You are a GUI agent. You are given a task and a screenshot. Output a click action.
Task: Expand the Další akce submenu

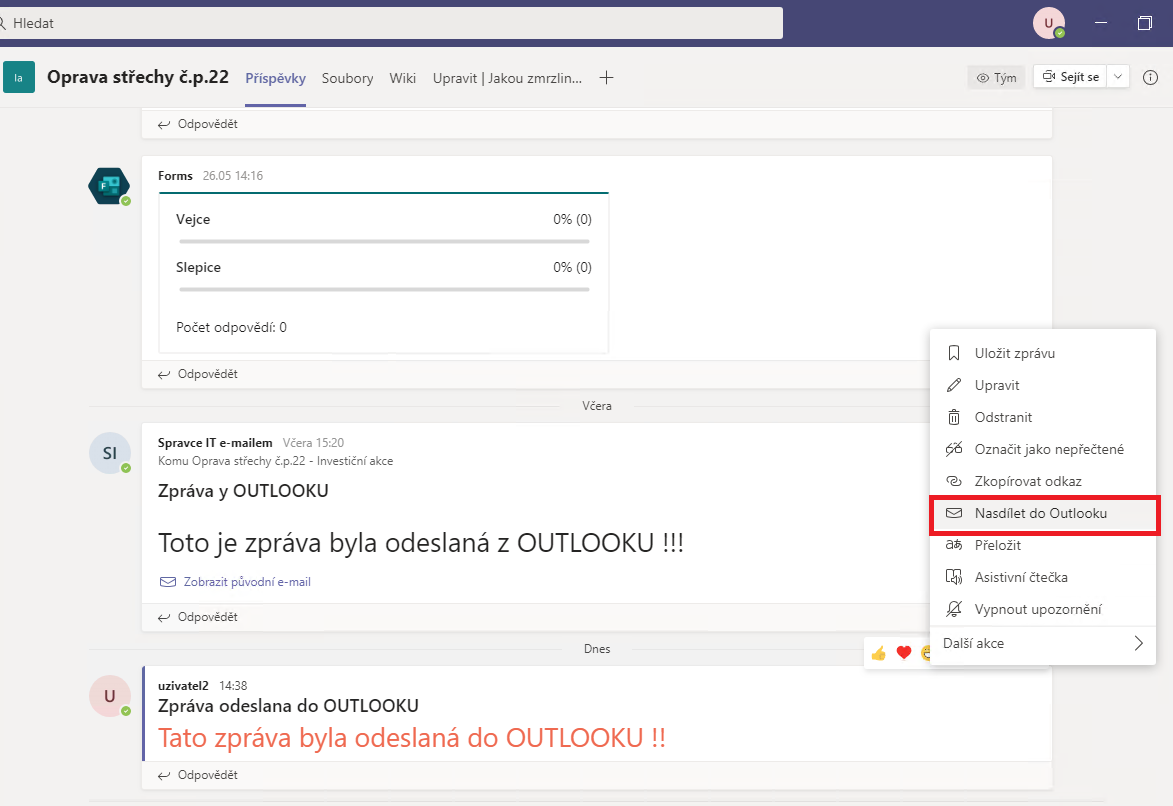(1043, 644)
